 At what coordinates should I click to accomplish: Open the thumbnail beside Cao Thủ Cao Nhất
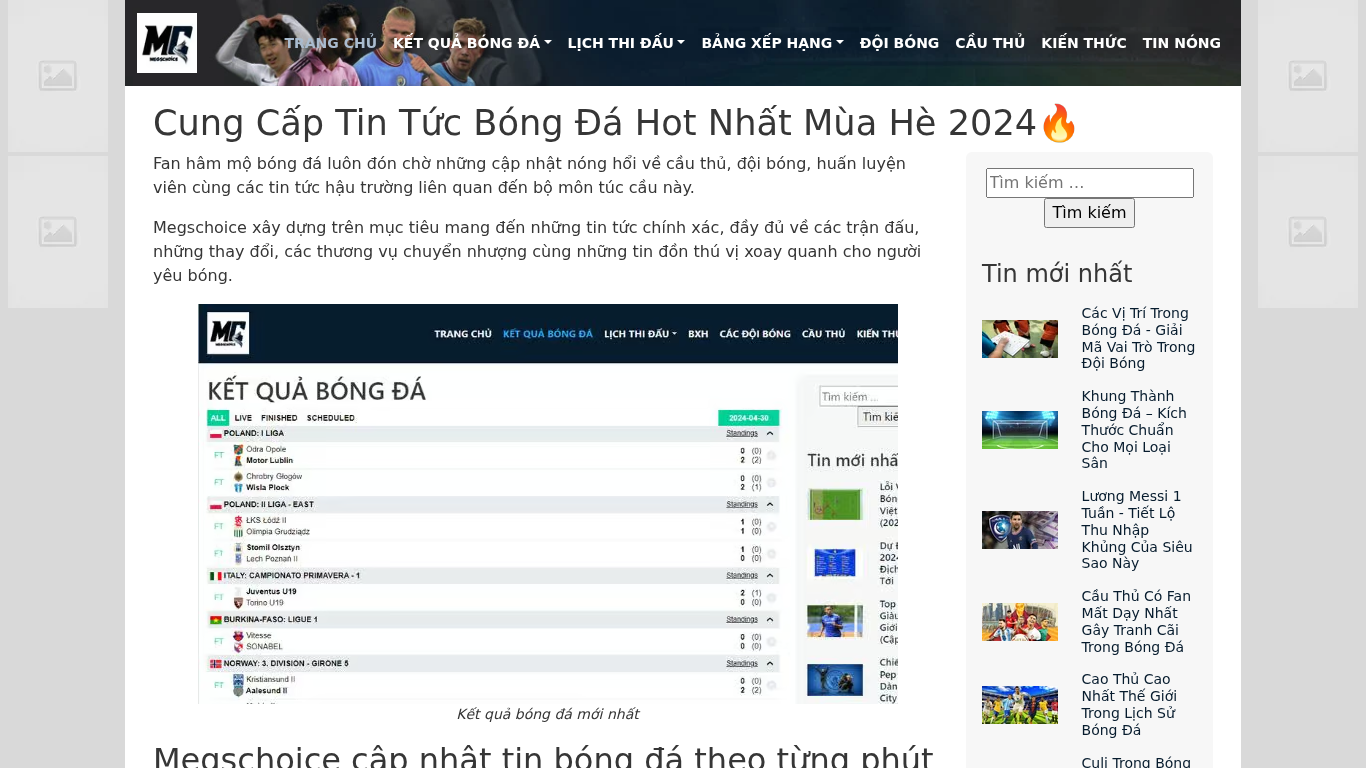coord(1020,705)
